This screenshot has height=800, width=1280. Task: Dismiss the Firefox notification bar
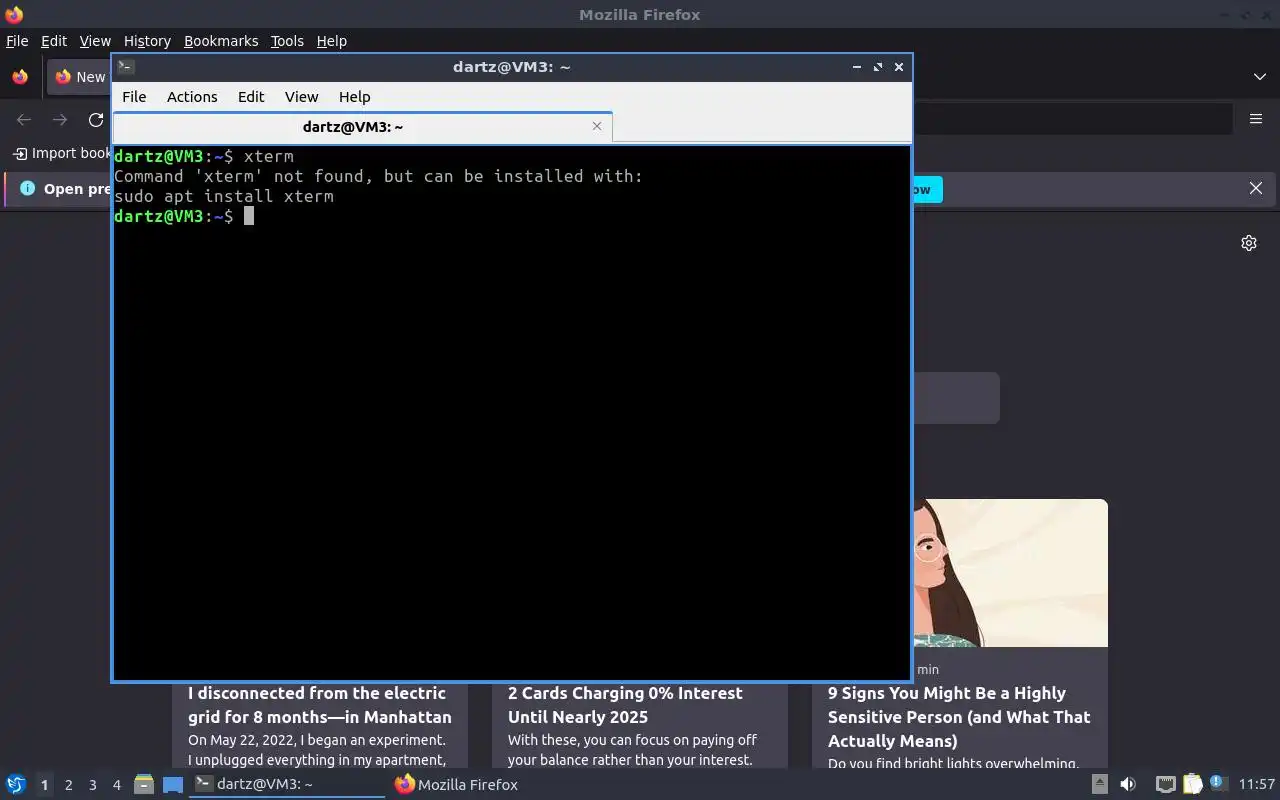[x=1256, y=188]
